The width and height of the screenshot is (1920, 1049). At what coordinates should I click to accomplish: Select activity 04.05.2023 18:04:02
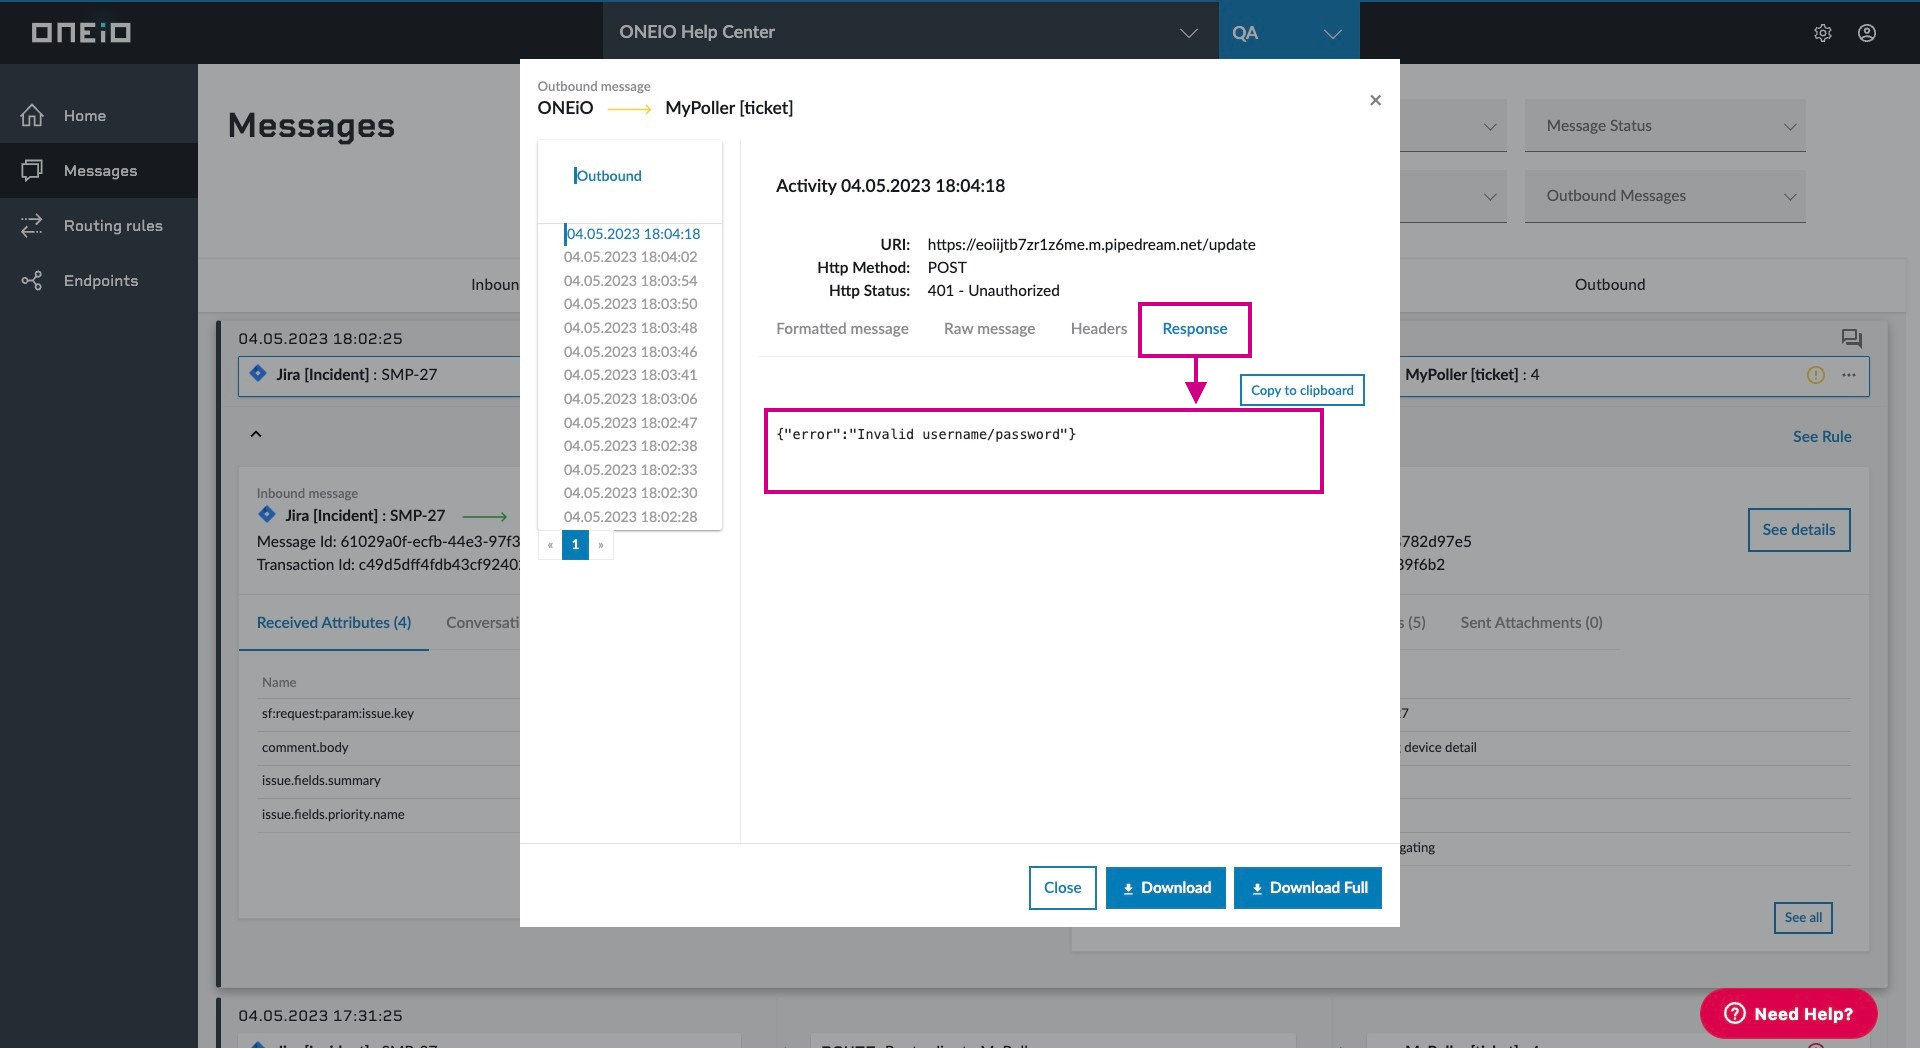point(630,257)
